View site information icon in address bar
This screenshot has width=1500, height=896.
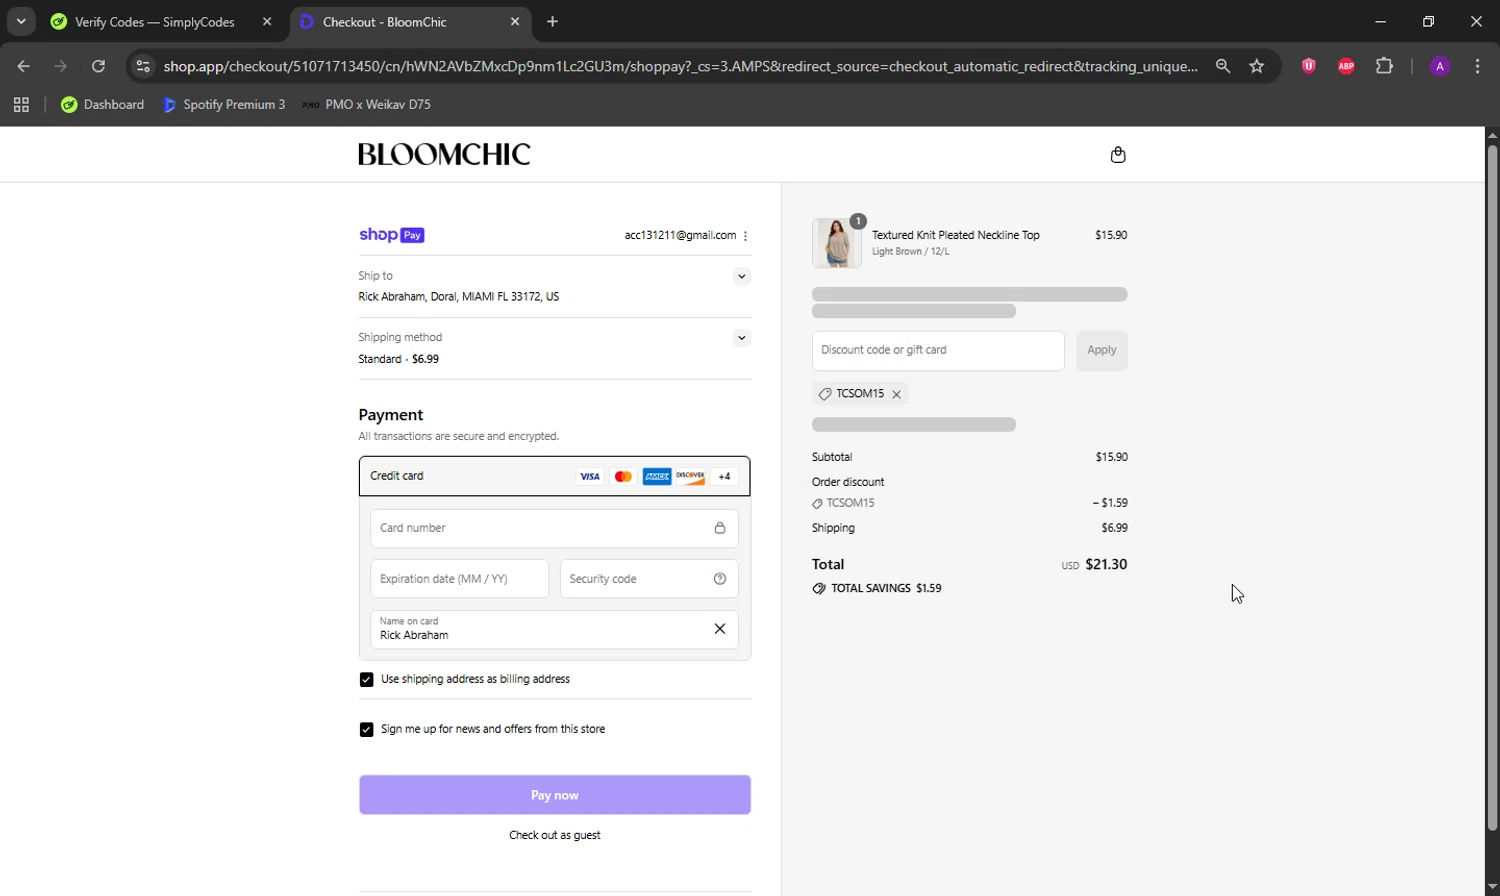click(143, 66)
